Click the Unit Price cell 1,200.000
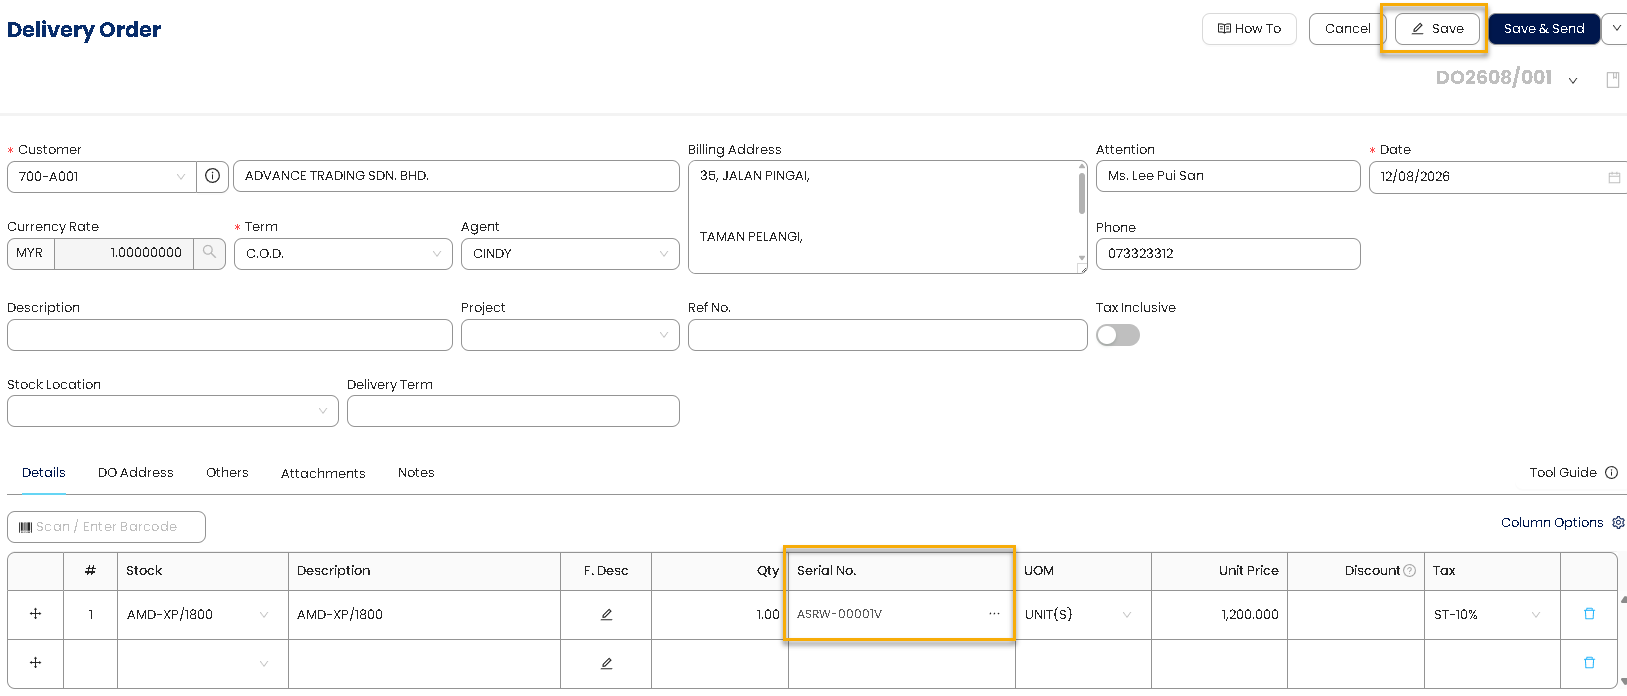Screen dimensions: 1627x696 [1219, 615]
